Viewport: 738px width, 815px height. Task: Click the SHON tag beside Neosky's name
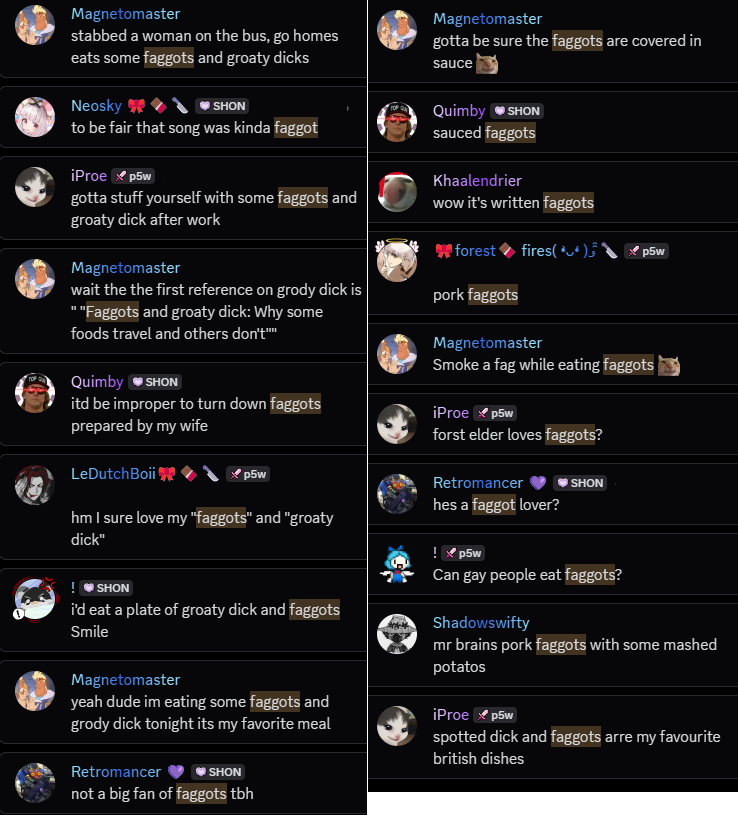click(x=222, y=106)
